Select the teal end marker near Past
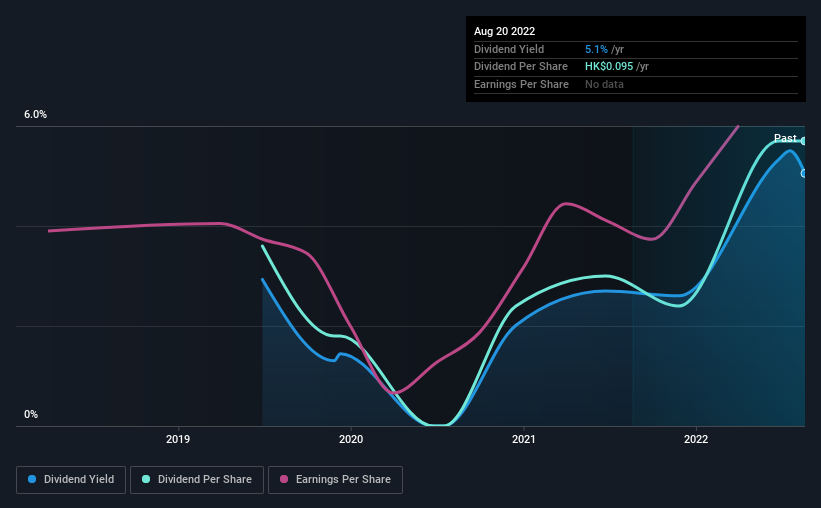The width and height of the screenshot is (821, 508). click(804, 141)
